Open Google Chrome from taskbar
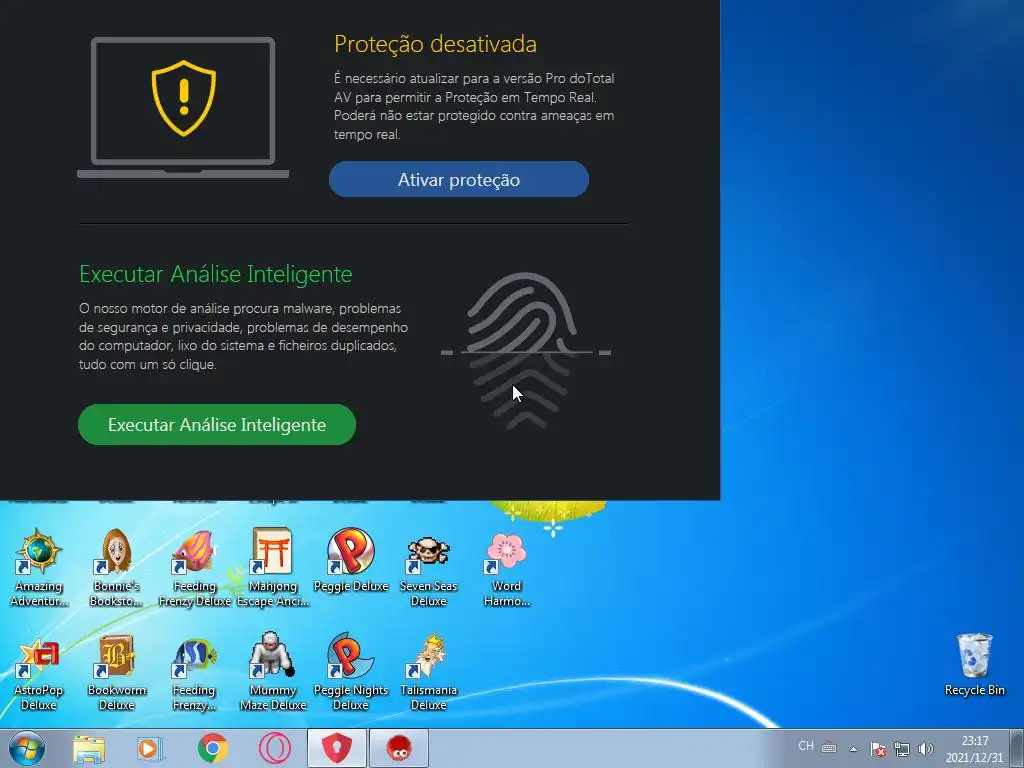 tap(212, 748)
